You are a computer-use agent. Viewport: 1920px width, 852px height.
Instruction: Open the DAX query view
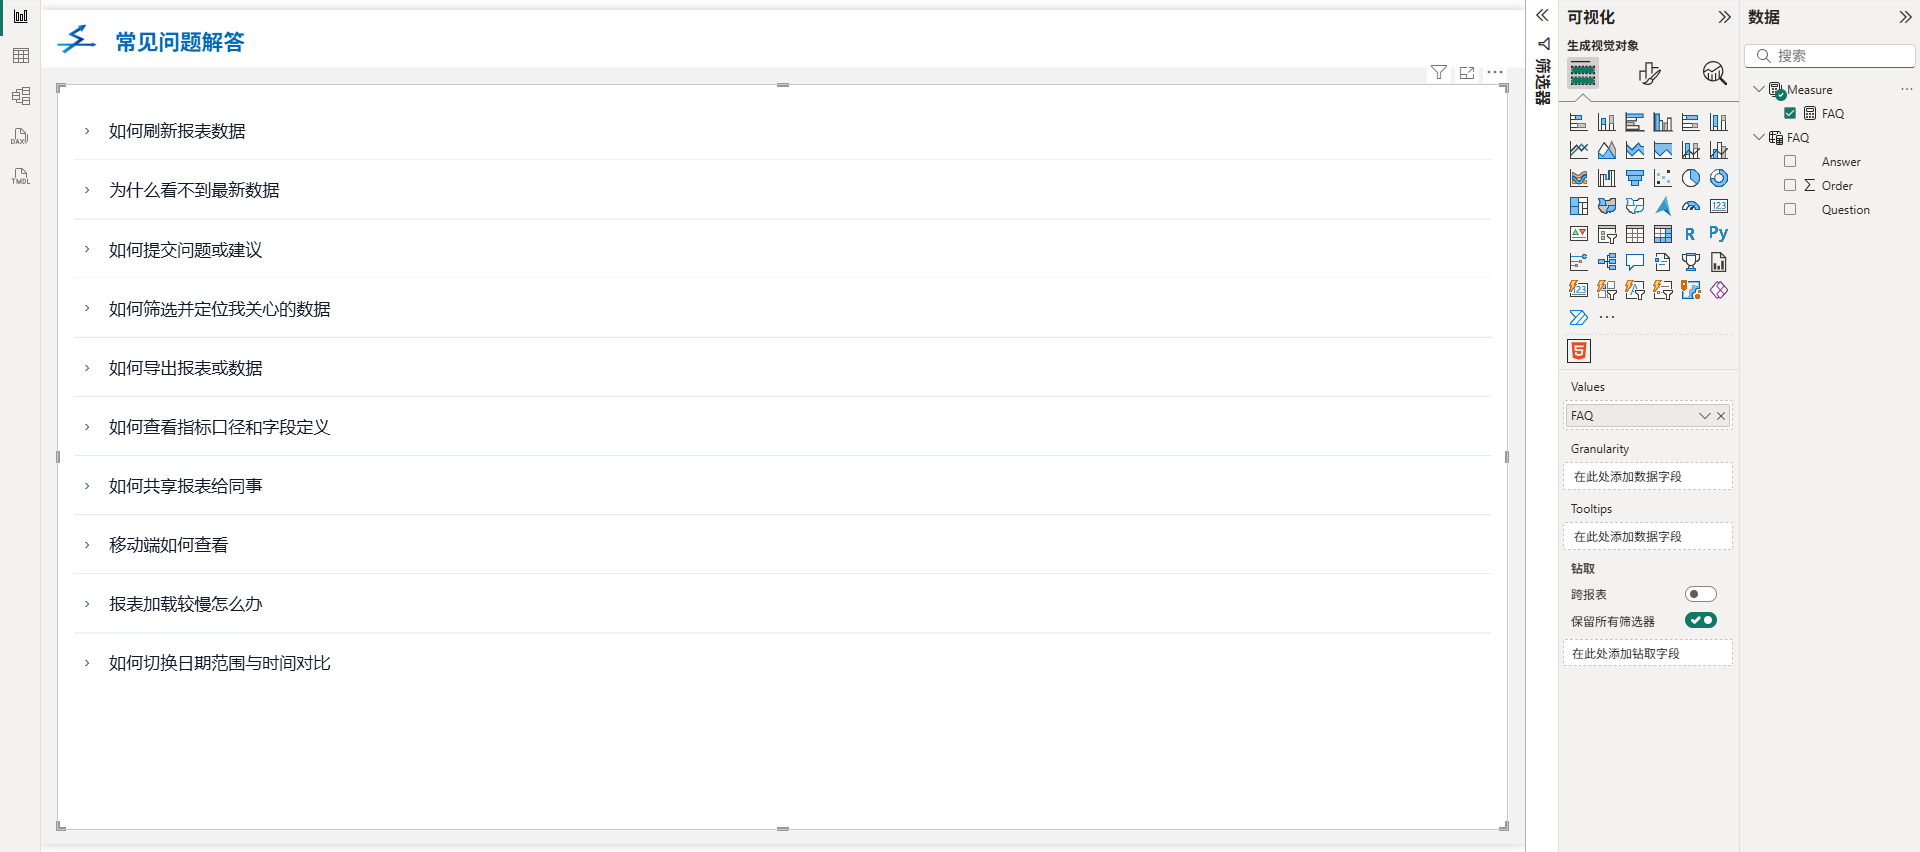(20, 136)
